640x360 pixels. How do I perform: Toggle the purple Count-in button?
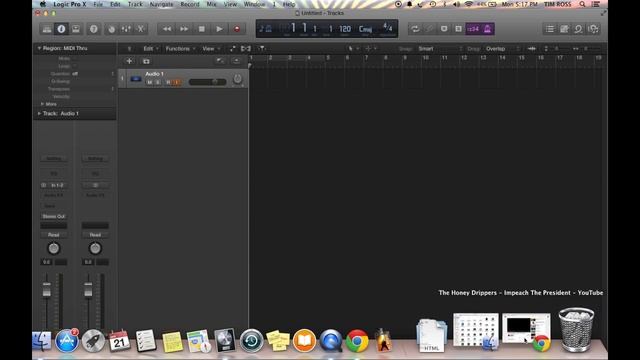coord(473,29)
